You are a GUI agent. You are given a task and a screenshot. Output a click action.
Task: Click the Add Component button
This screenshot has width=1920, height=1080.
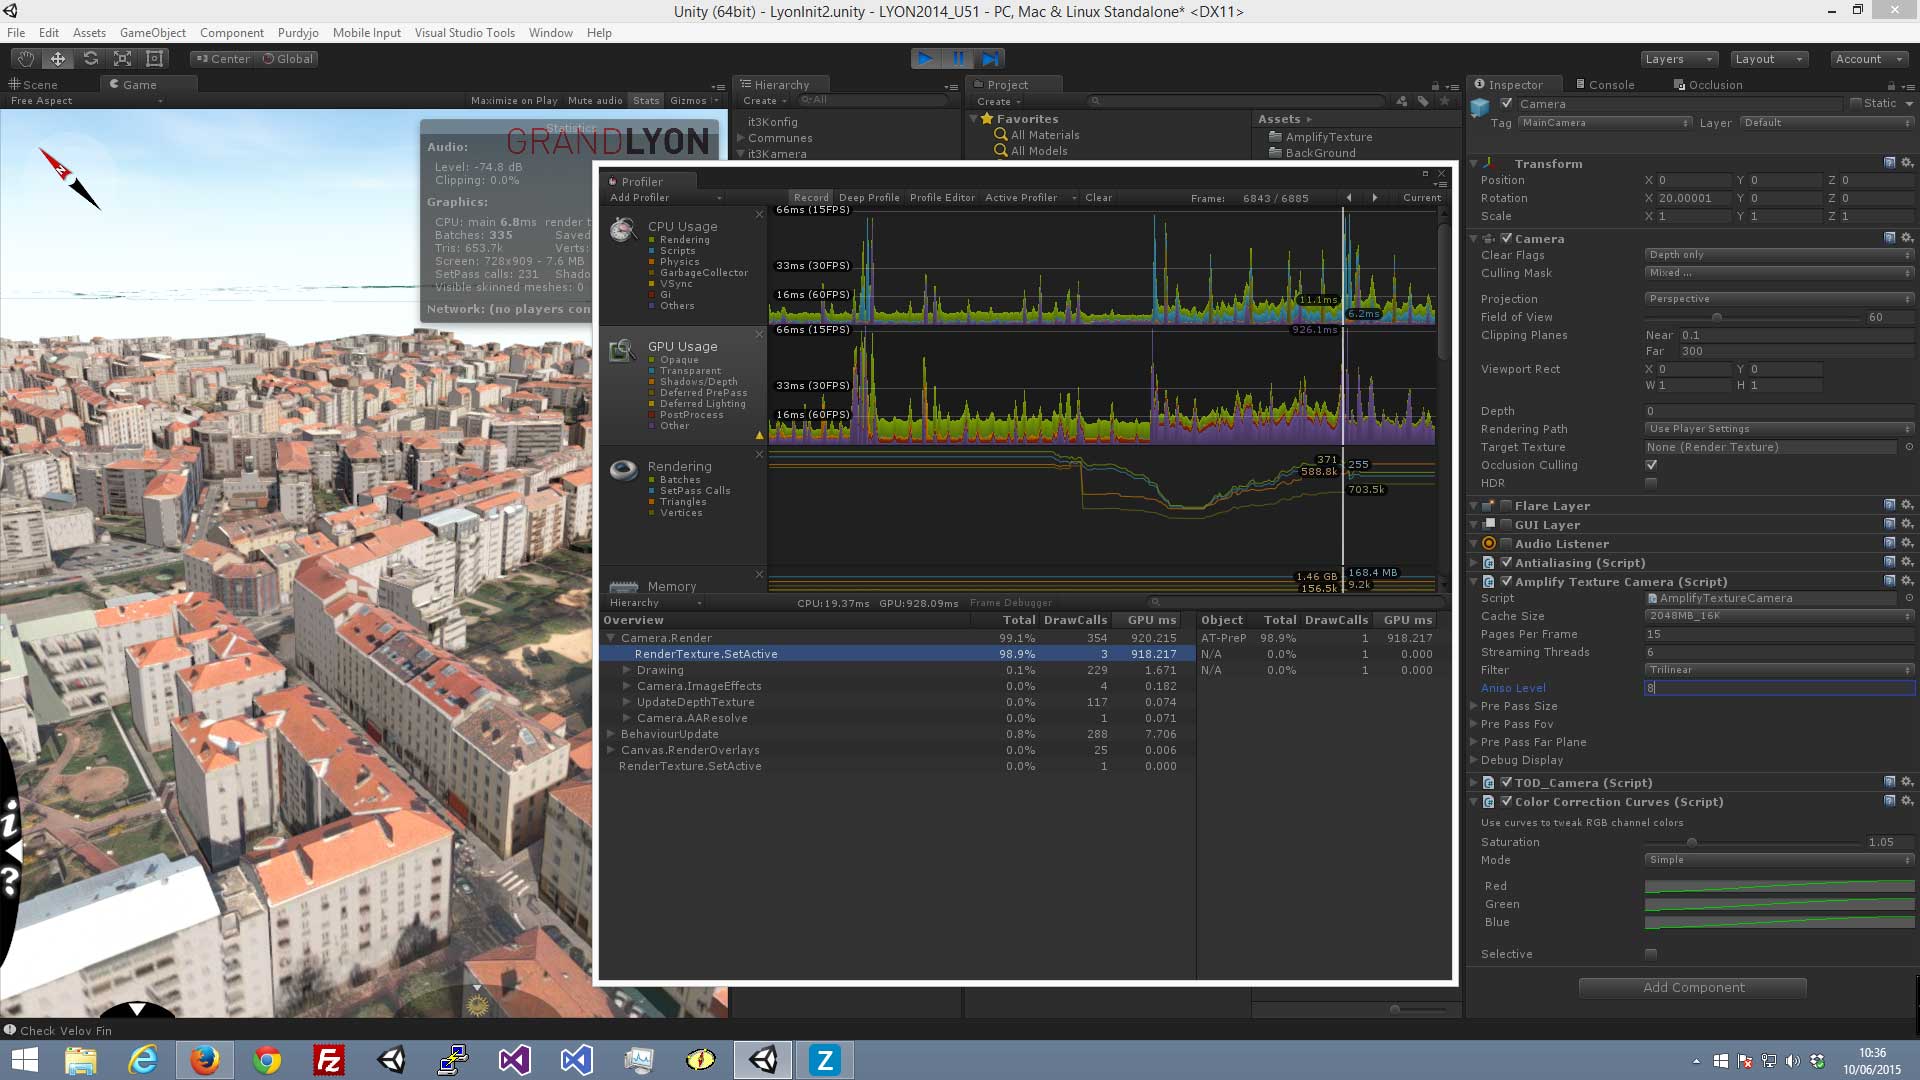[1693, 987]
